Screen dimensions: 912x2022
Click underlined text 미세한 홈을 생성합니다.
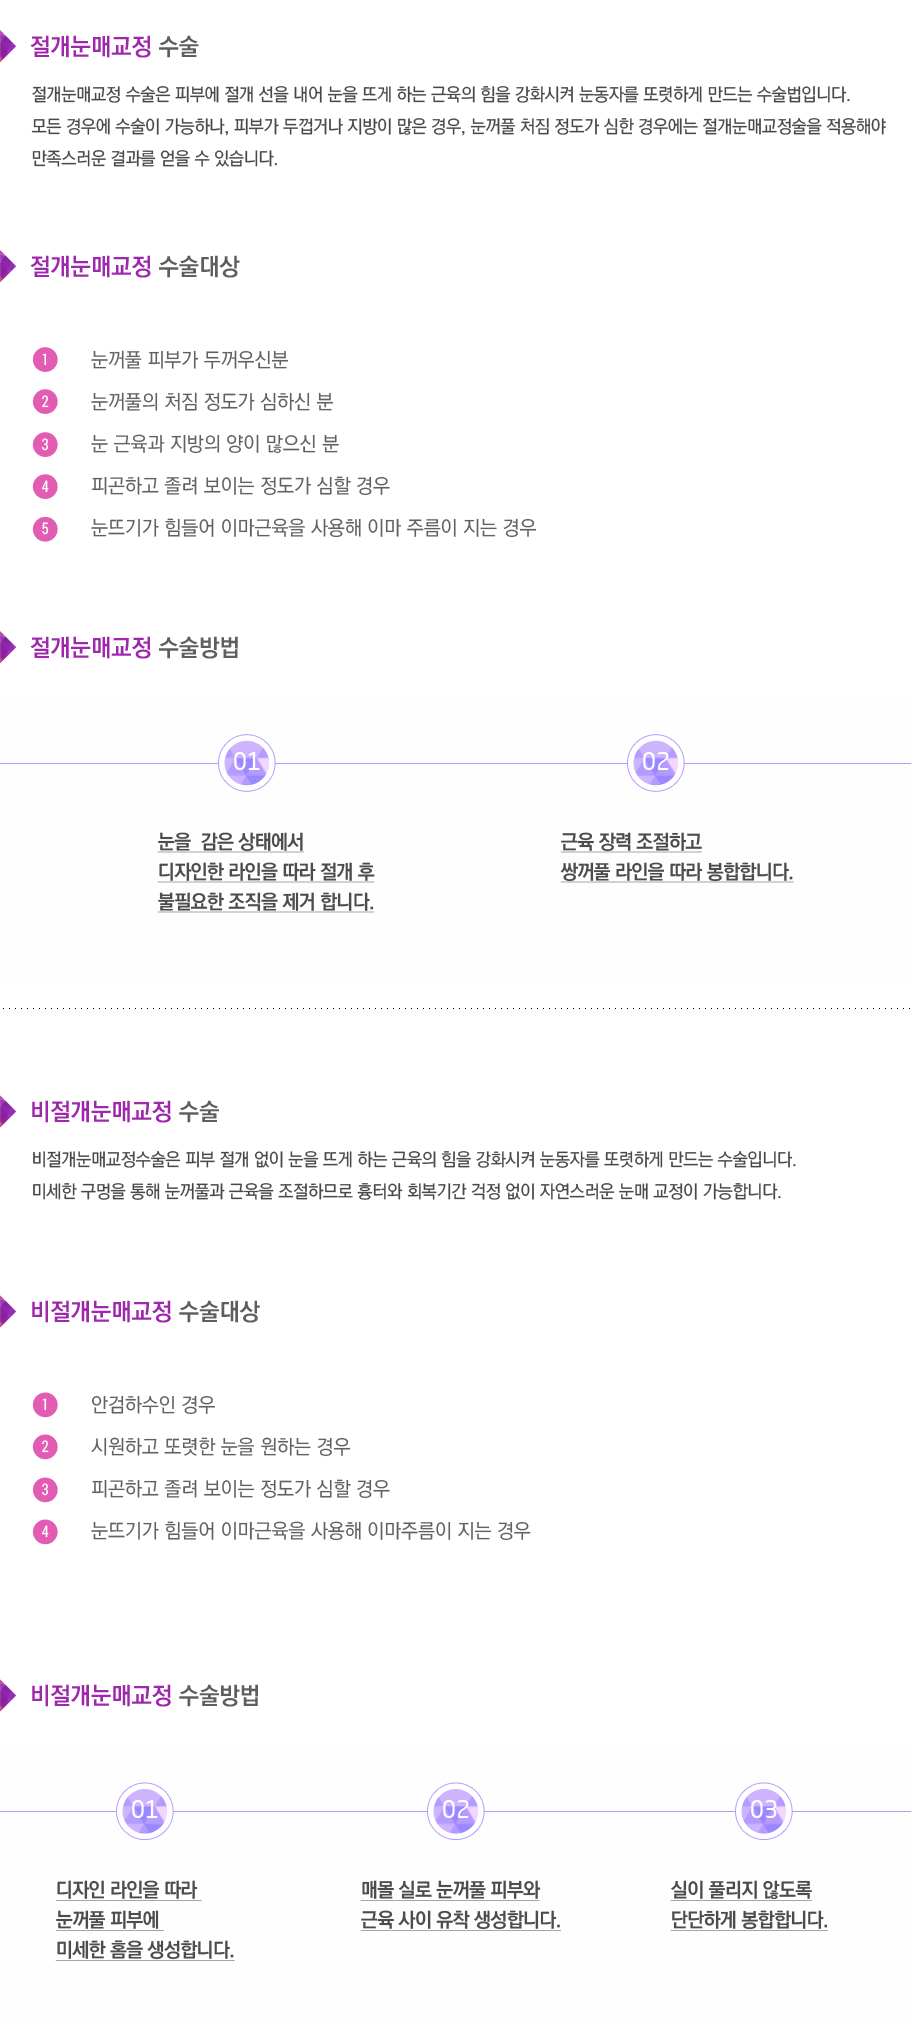pyautogui.click(x=145, y=1950)
